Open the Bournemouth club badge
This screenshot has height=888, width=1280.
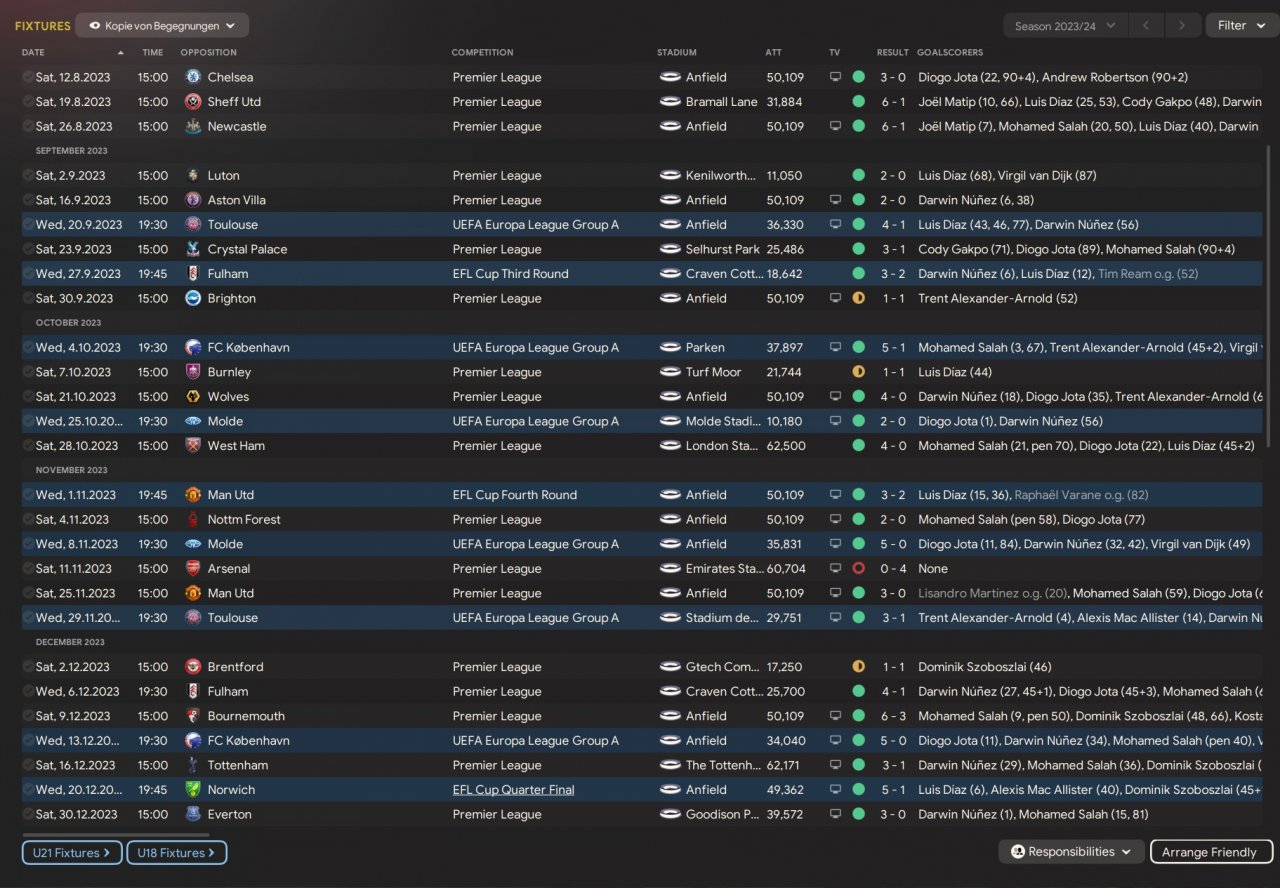tap(193, 716)
